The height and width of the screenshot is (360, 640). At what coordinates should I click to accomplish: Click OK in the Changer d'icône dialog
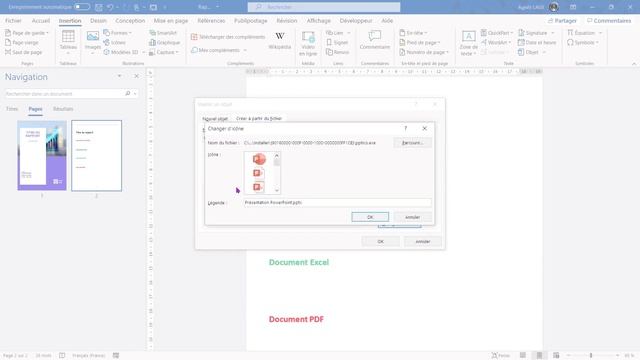[370, 217]
